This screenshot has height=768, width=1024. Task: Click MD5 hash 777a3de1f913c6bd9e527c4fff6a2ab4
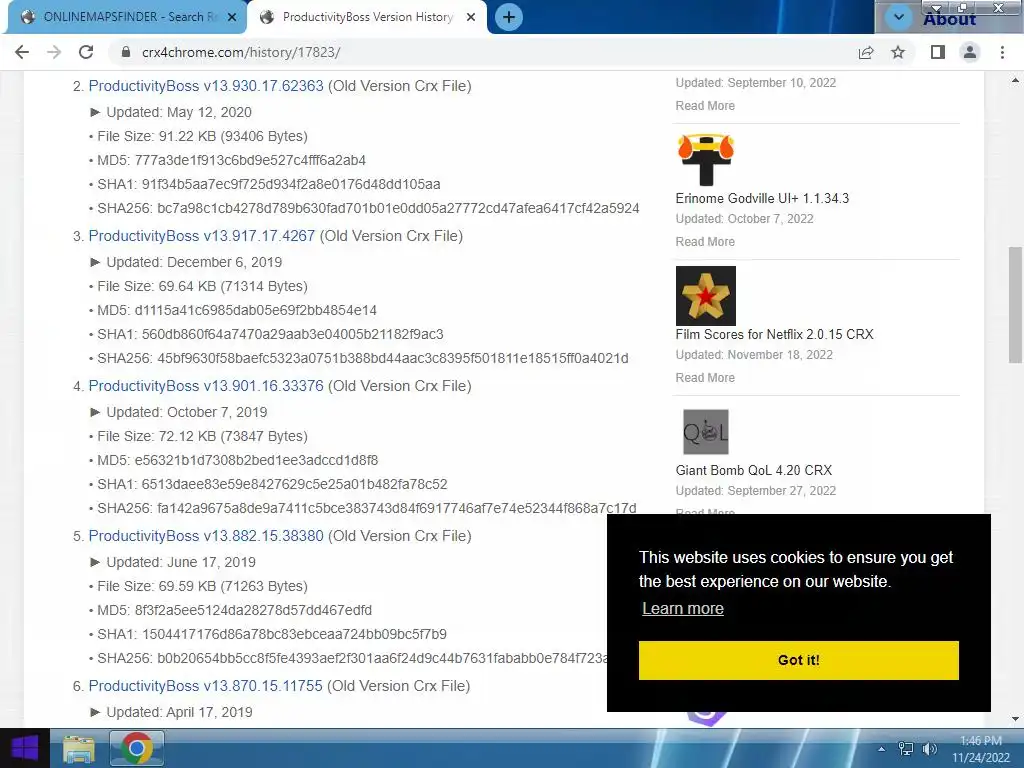click(x=250, y=160)
